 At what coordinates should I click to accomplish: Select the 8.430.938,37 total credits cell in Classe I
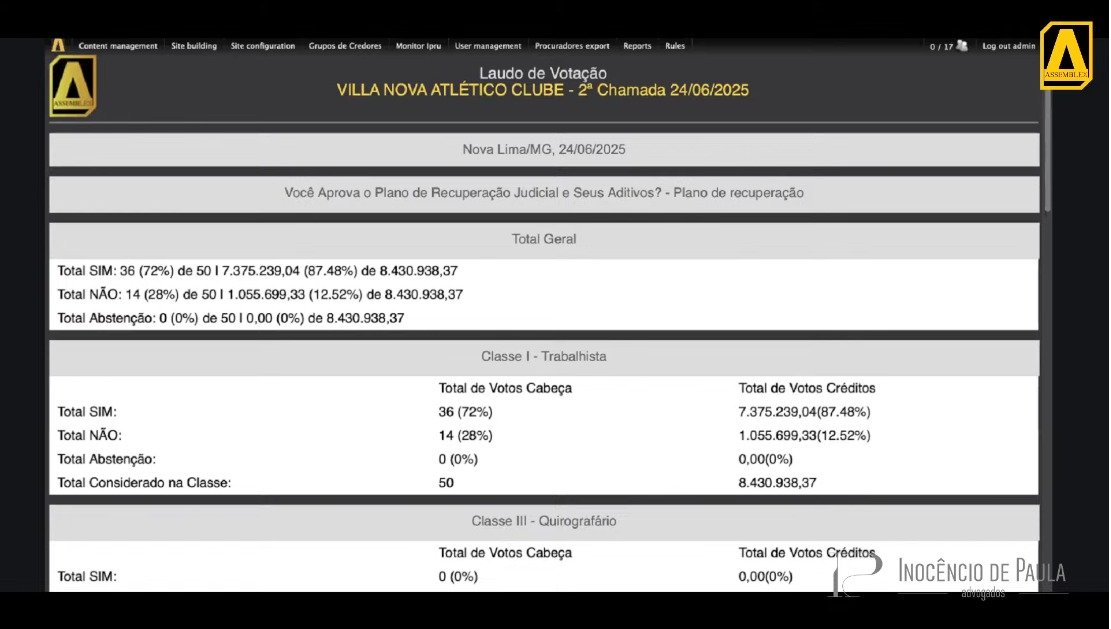coord(777,483)
